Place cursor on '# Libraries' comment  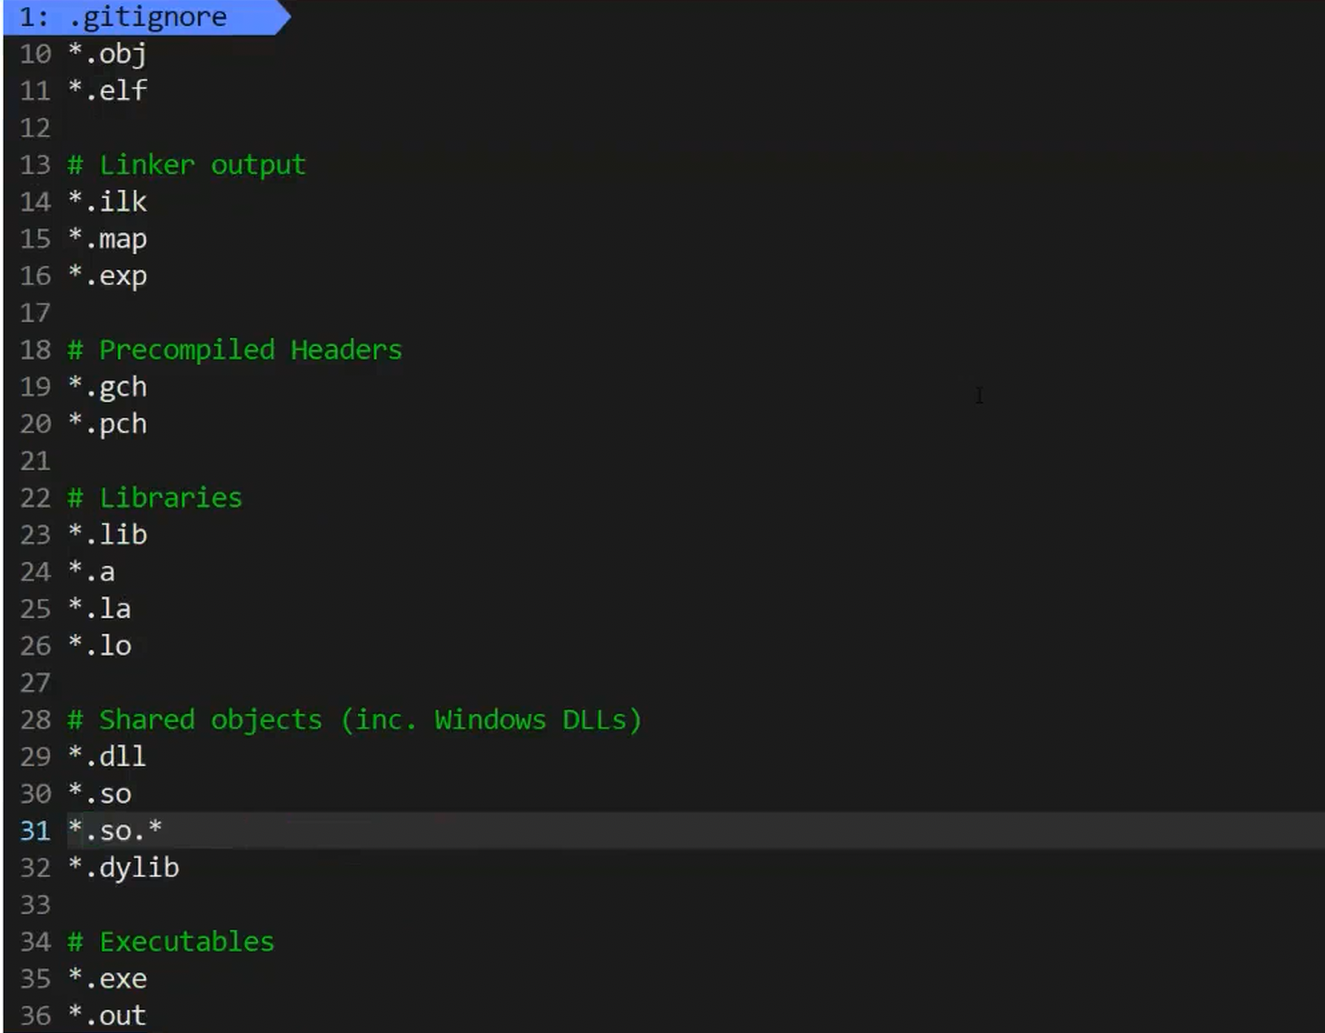point(154,498)
